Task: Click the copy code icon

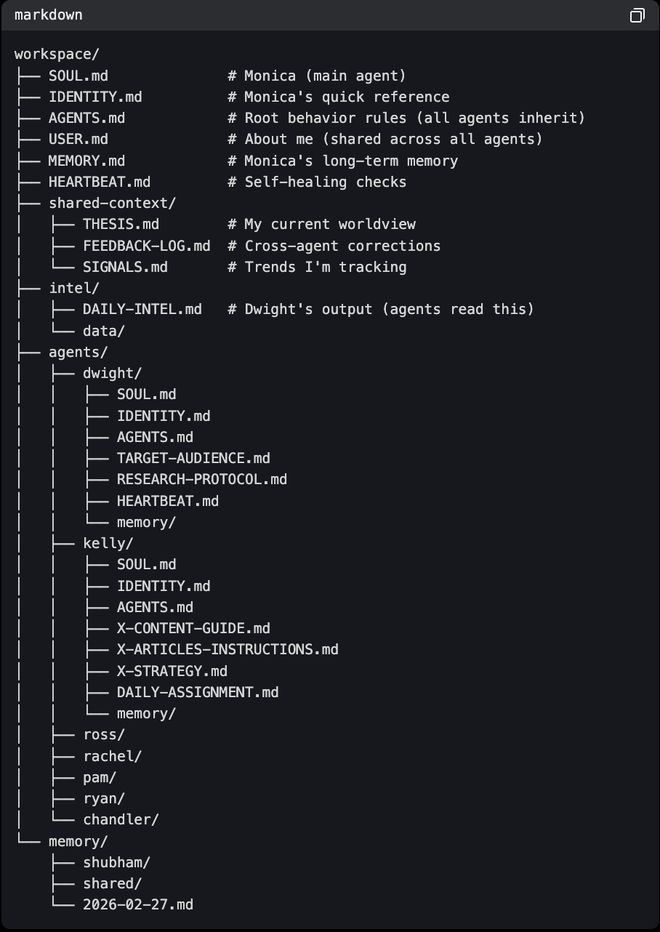Action: [637, 15]
